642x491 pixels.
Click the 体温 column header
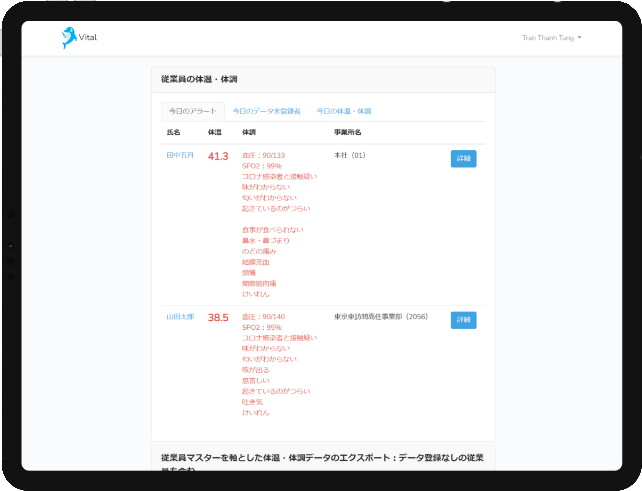pos(214,133)
